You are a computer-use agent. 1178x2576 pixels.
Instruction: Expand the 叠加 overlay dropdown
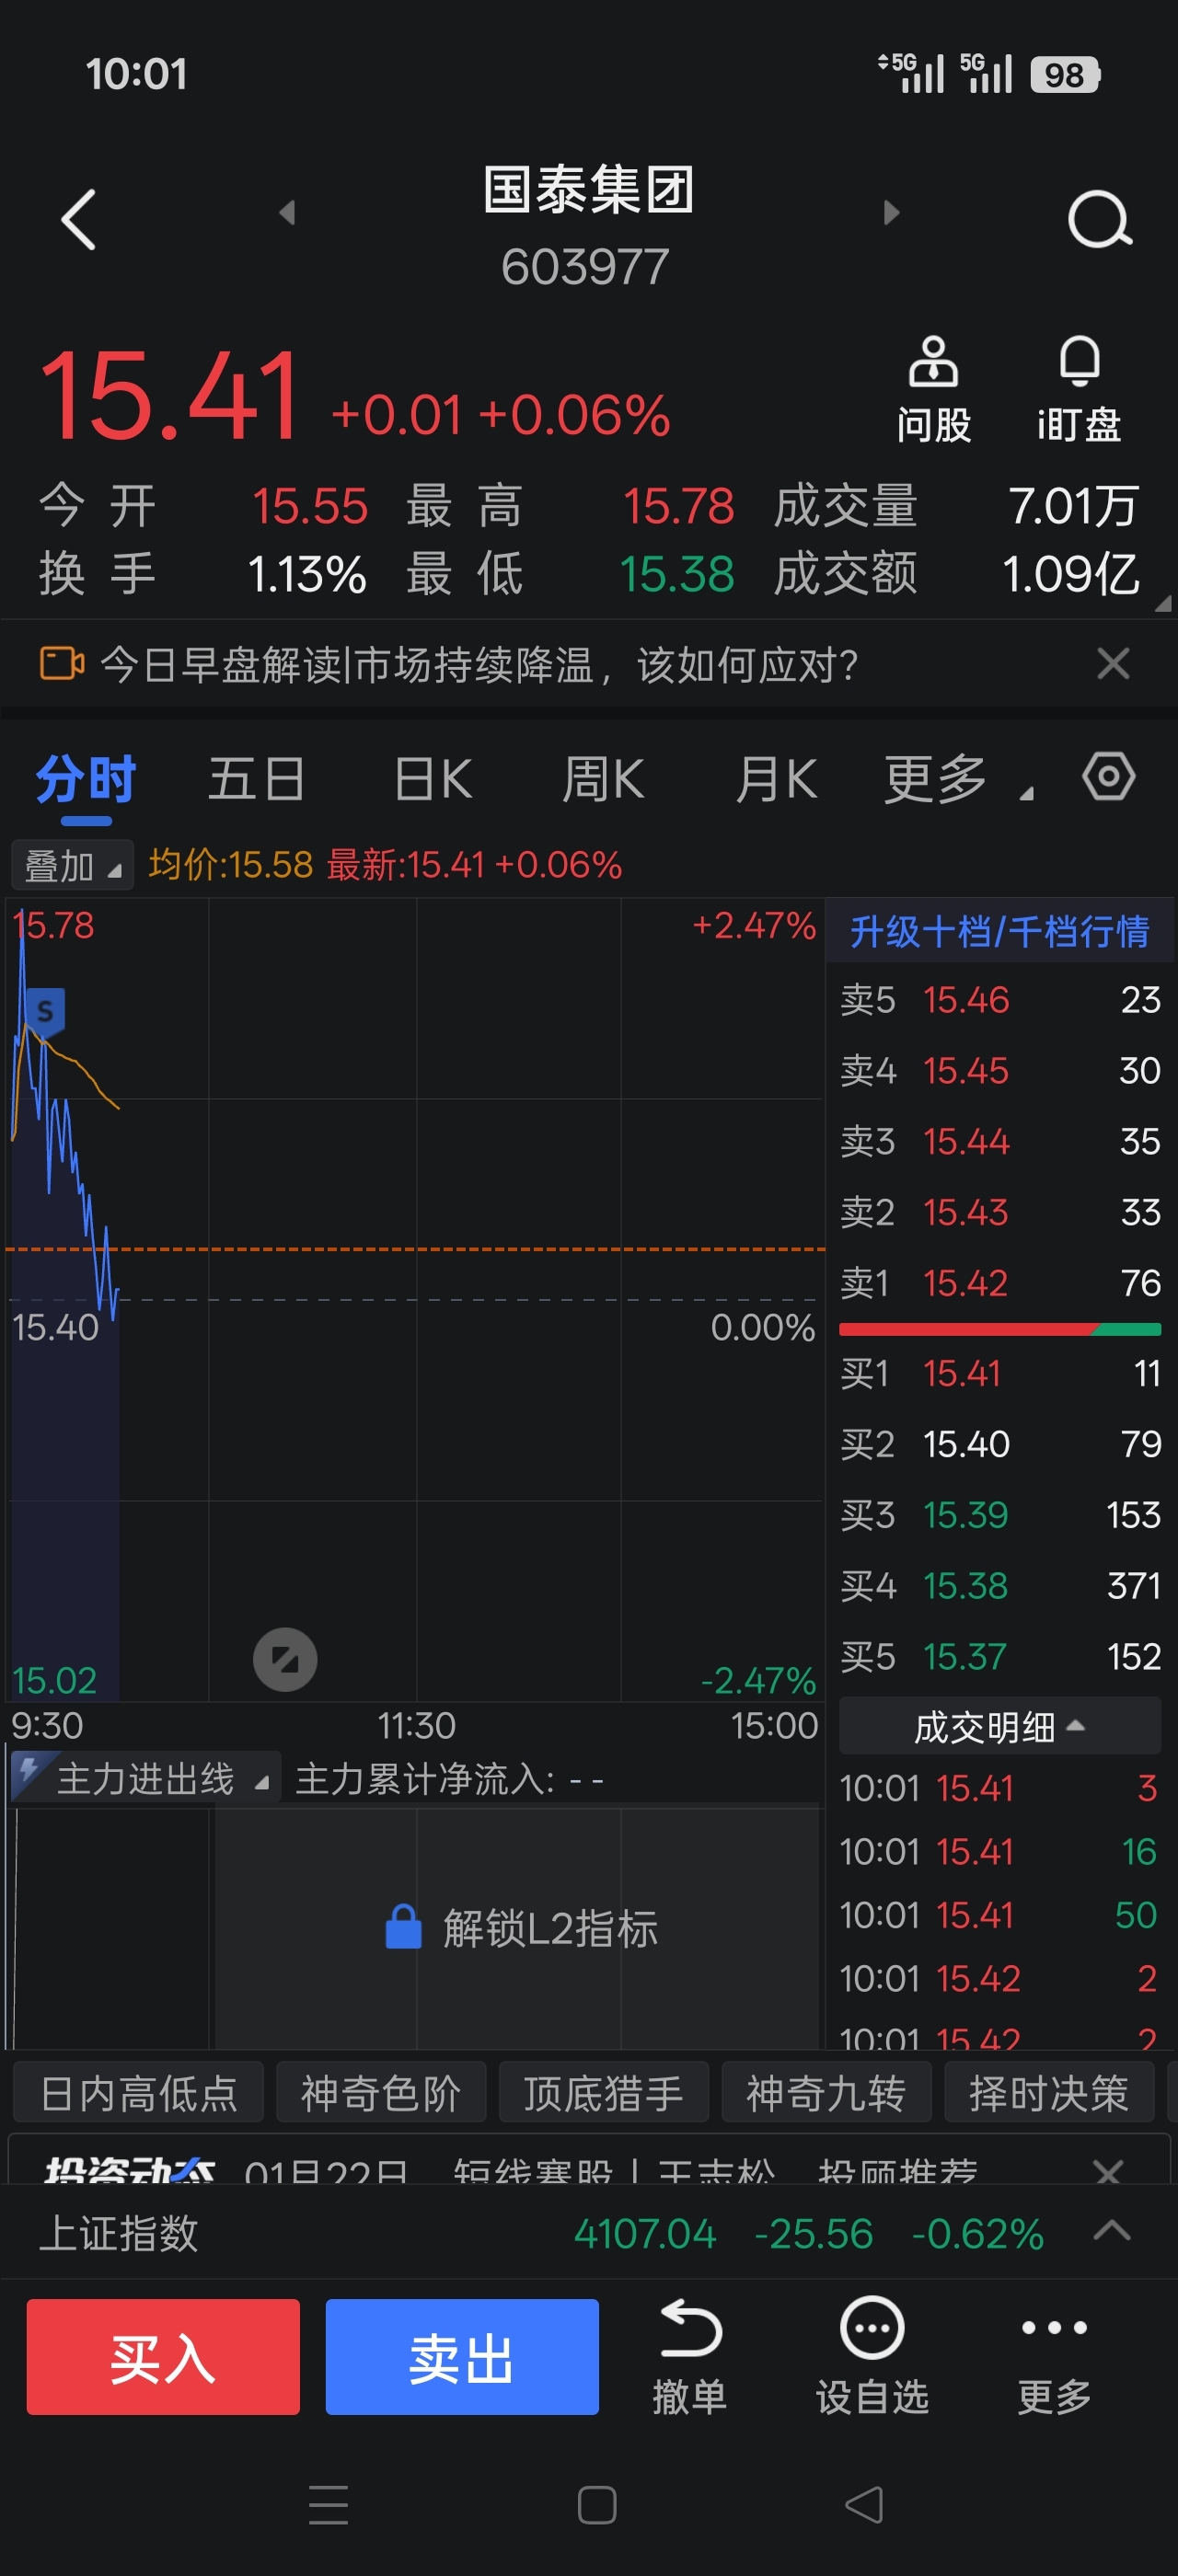click(x=72, y=866)
